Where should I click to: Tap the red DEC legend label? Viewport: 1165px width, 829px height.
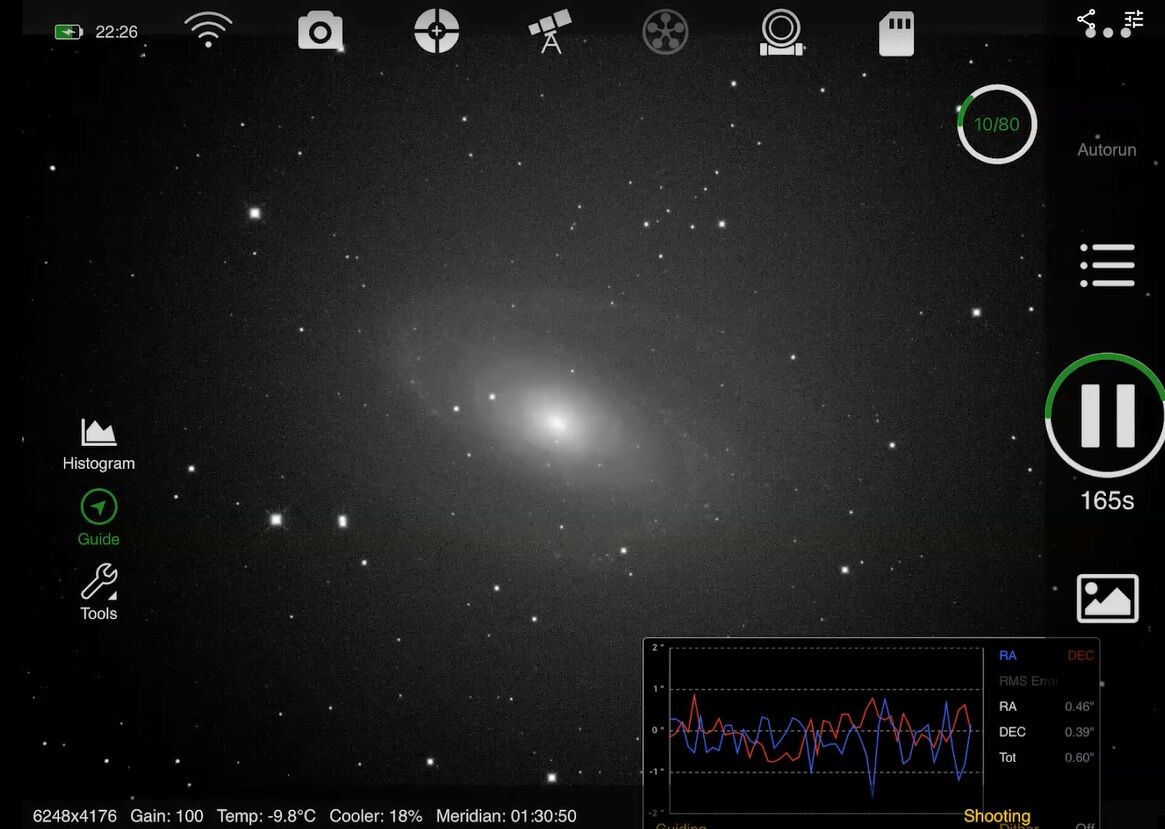tap(1080, 655)
